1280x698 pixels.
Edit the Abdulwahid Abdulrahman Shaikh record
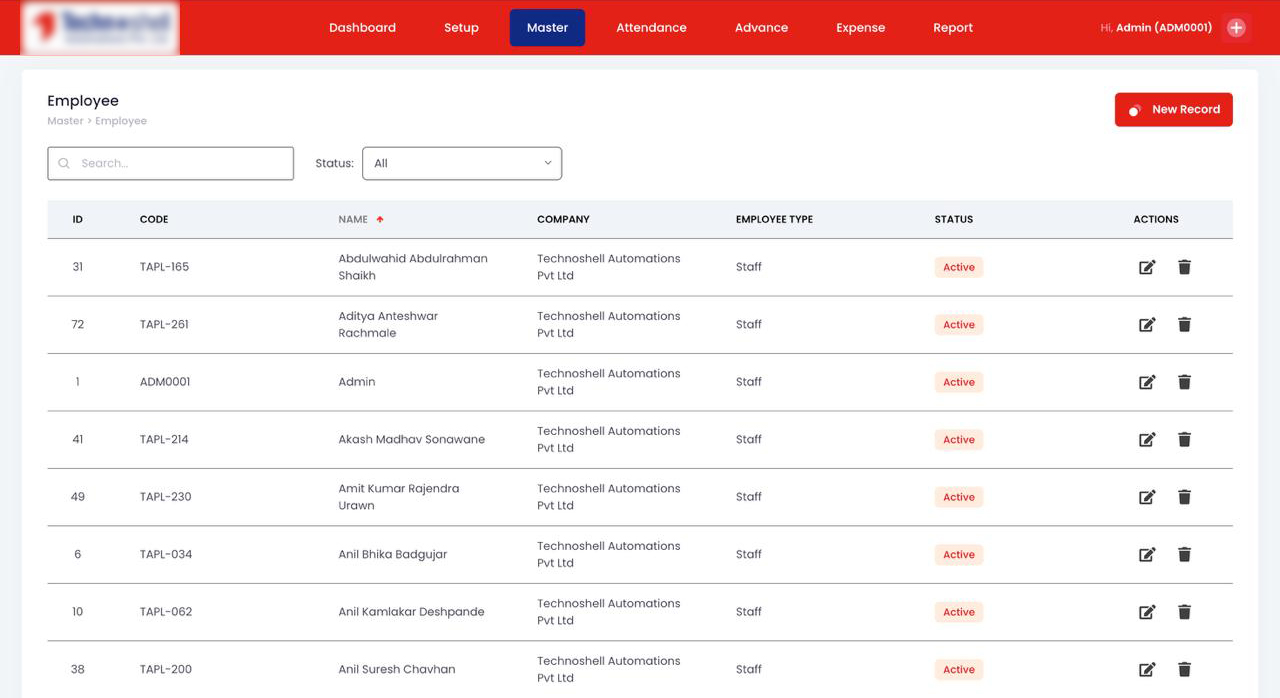point(1147,267)
